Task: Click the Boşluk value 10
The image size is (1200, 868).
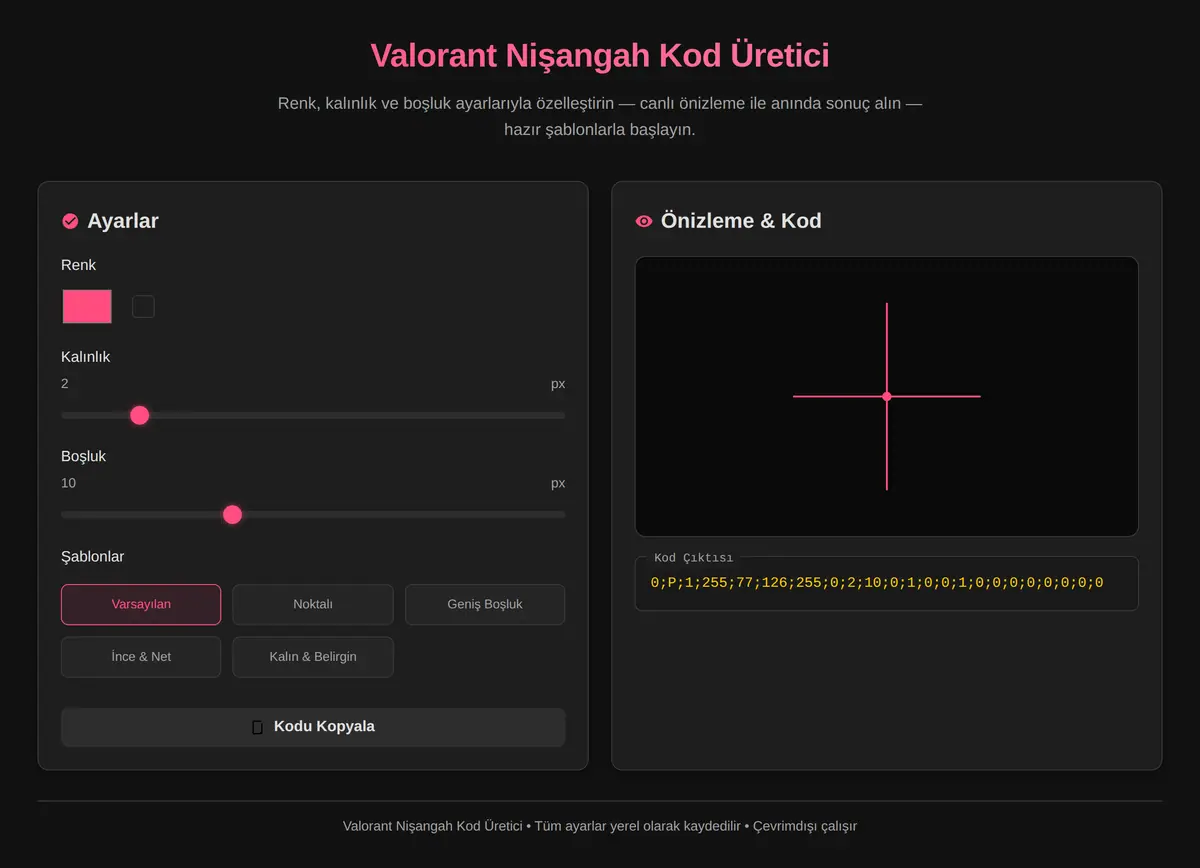Action: click(68, 483)
